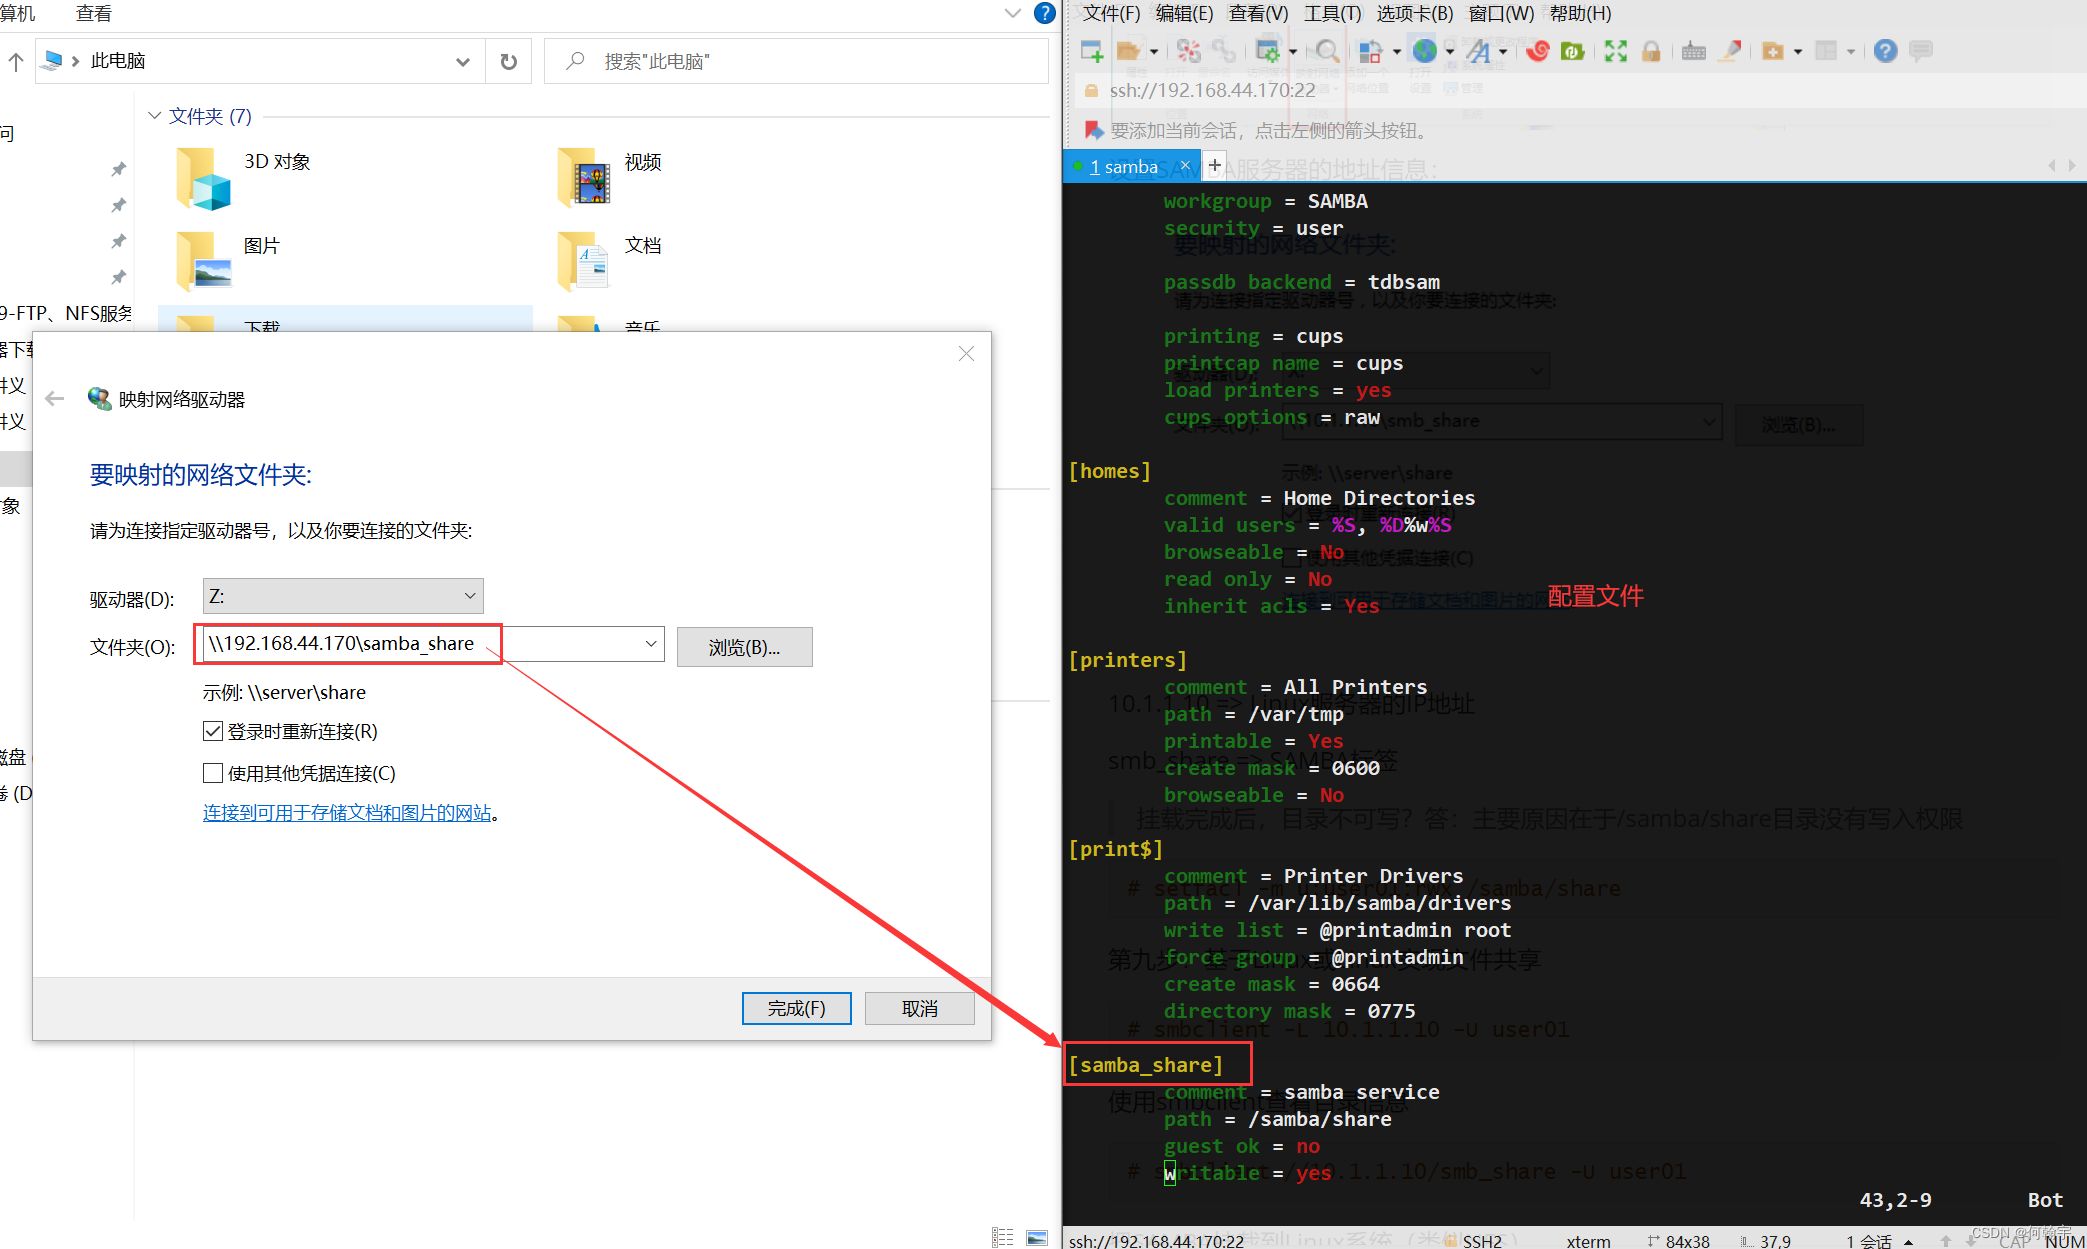Open the dropdown next to Xshell properties icon

(1292, 51)
